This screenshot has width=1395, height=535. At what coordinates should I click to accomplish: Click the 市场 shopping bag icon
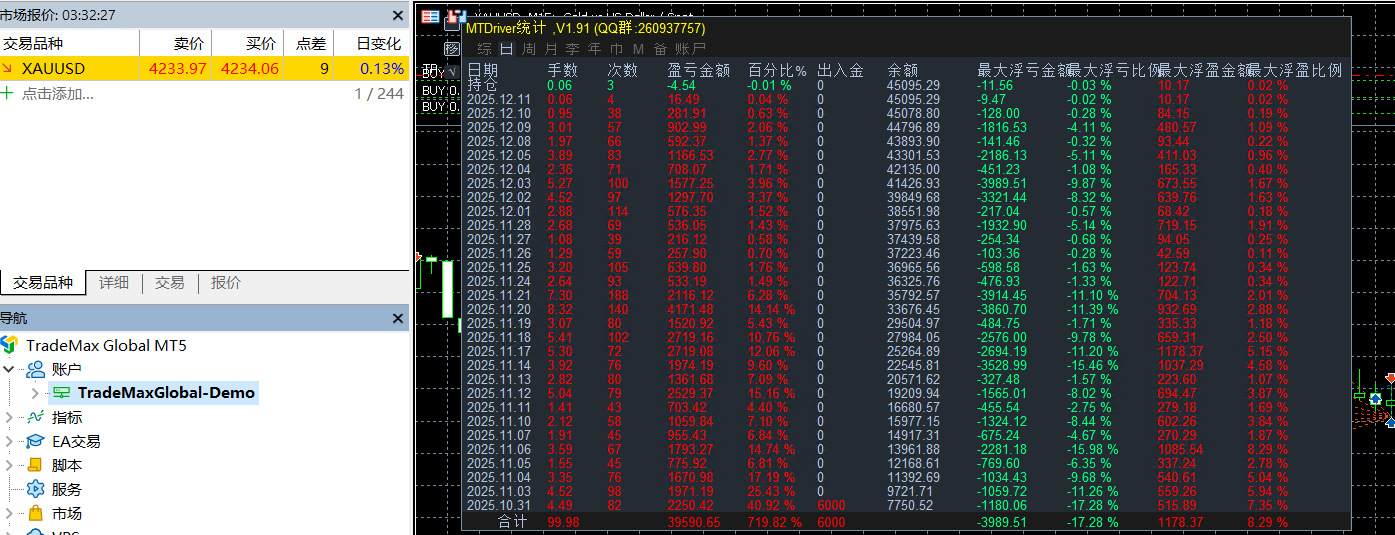tap(35, 513)
